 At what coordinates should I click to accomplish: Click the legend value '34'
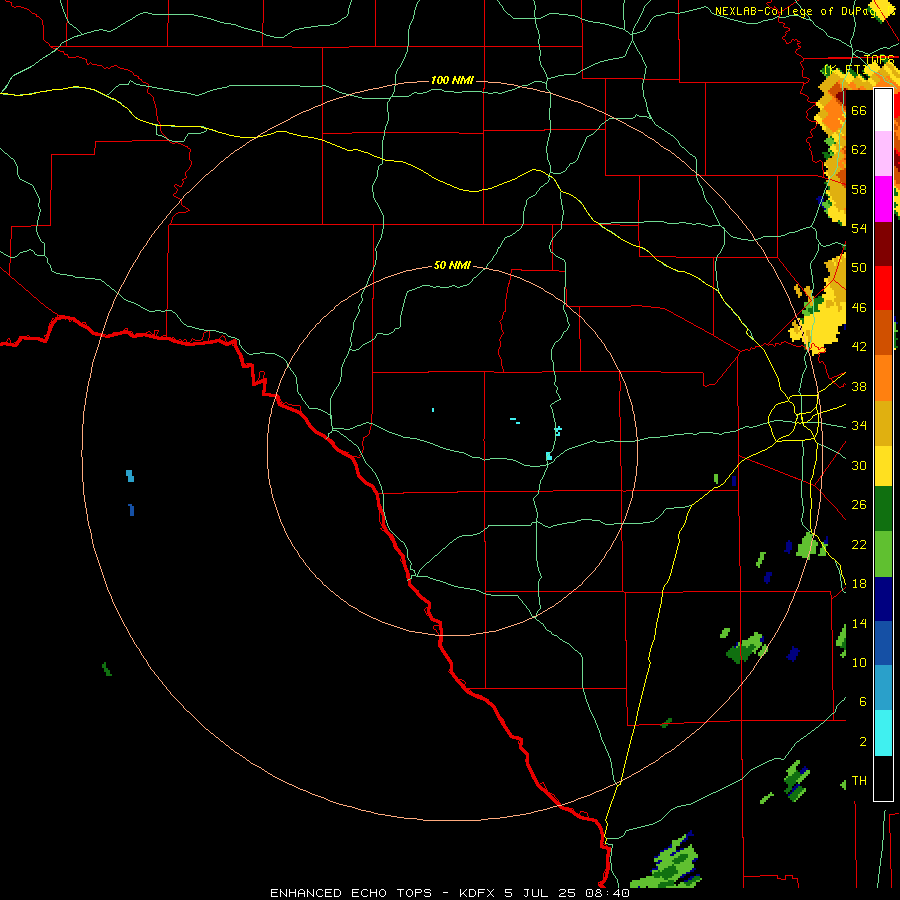pos(859,426)
